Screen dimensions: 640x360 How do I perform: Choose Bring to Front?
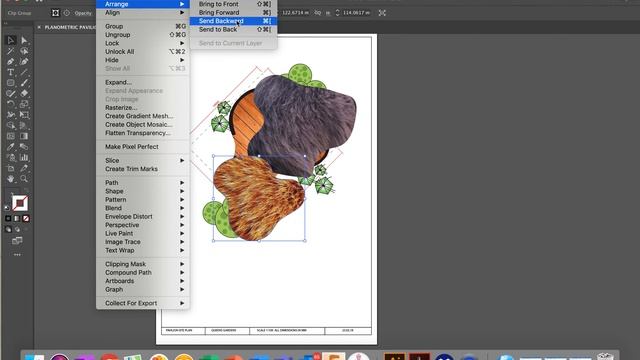(x=233, y=4)
